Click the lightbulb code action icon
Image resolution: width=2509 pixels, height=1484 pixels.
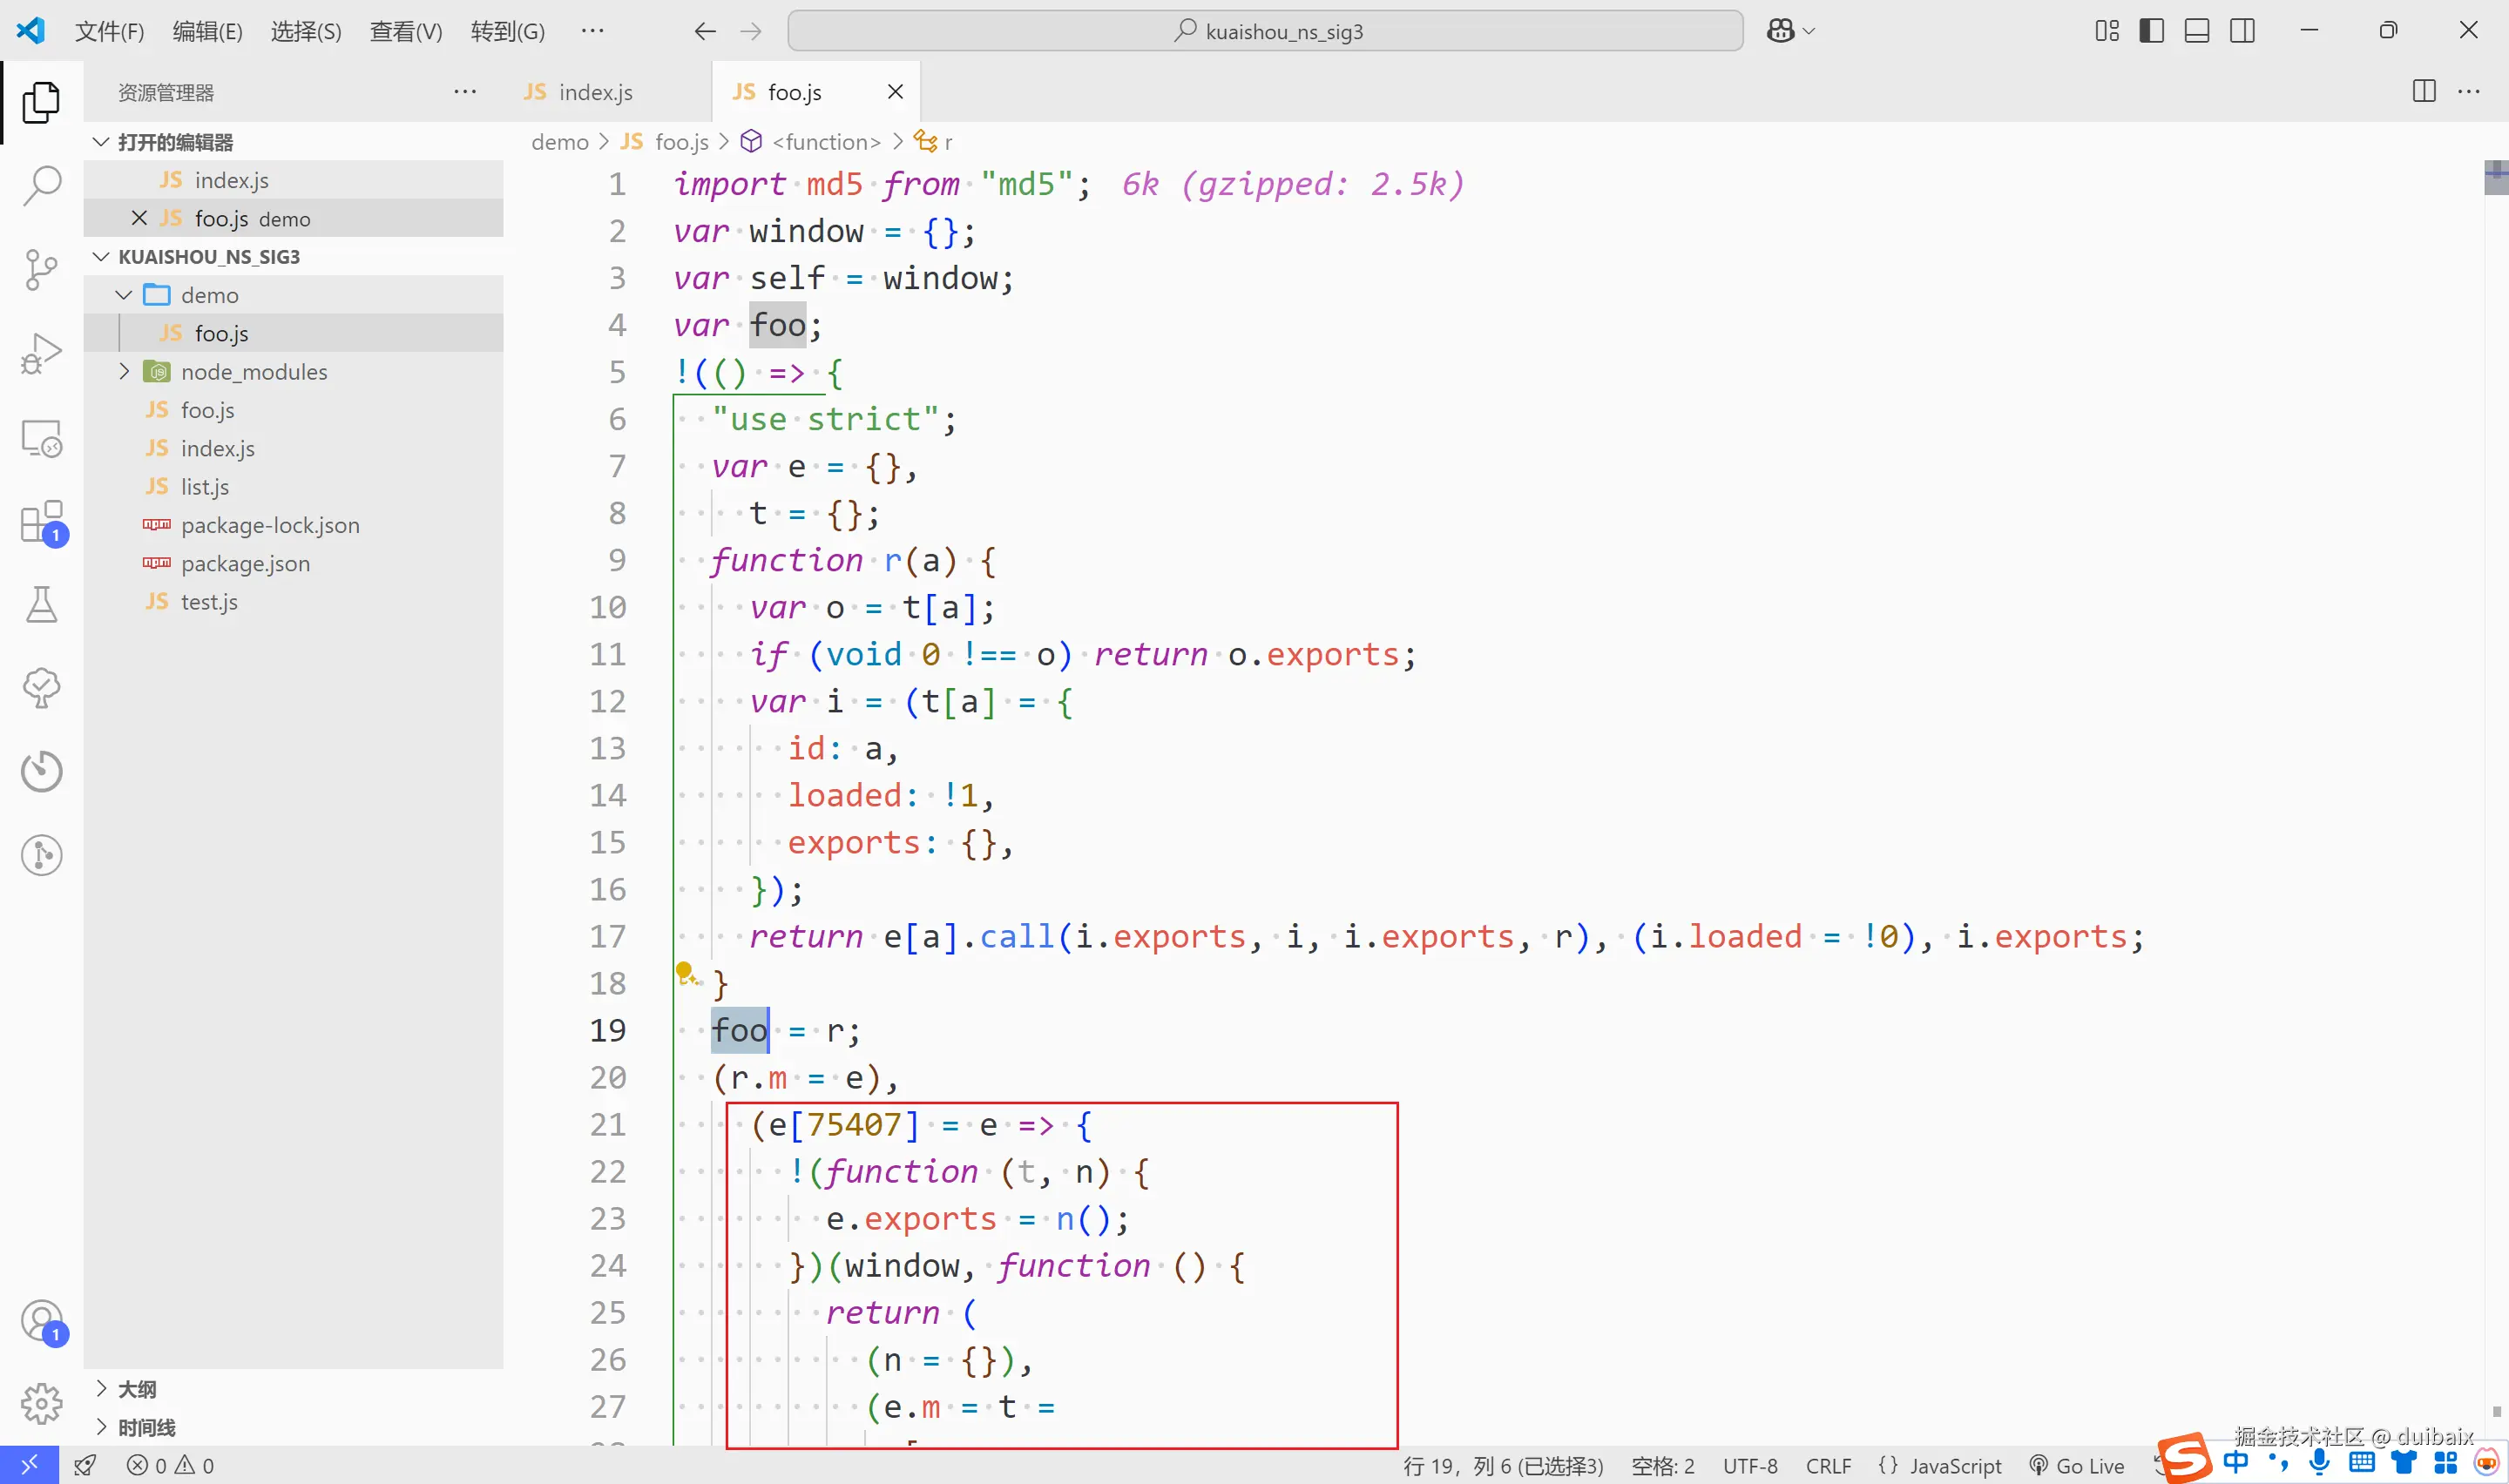coord(685,972)
